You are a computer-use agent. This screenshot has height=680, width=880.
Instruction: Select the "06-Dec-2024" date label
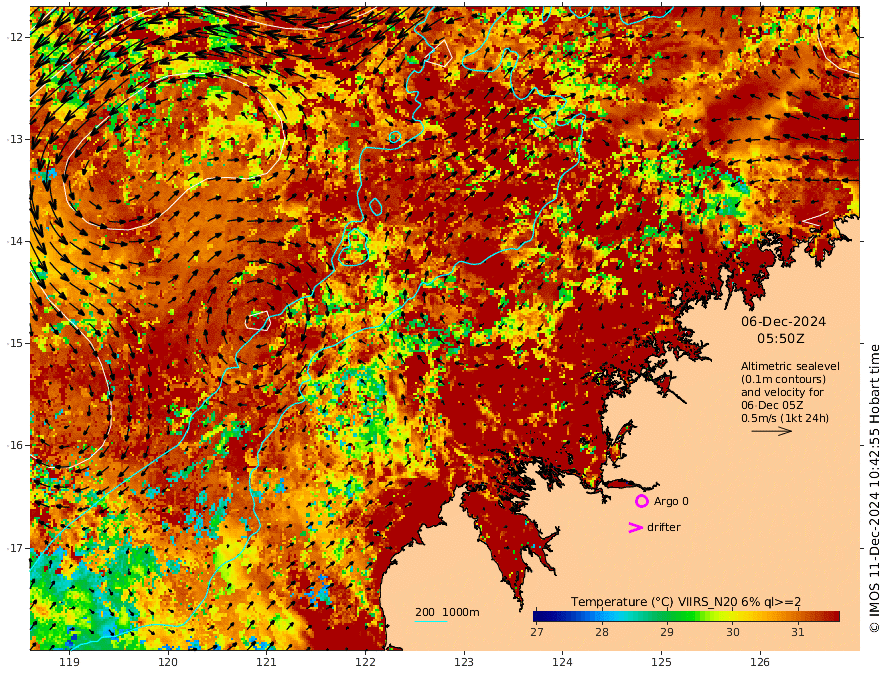[x=783, y=321]
